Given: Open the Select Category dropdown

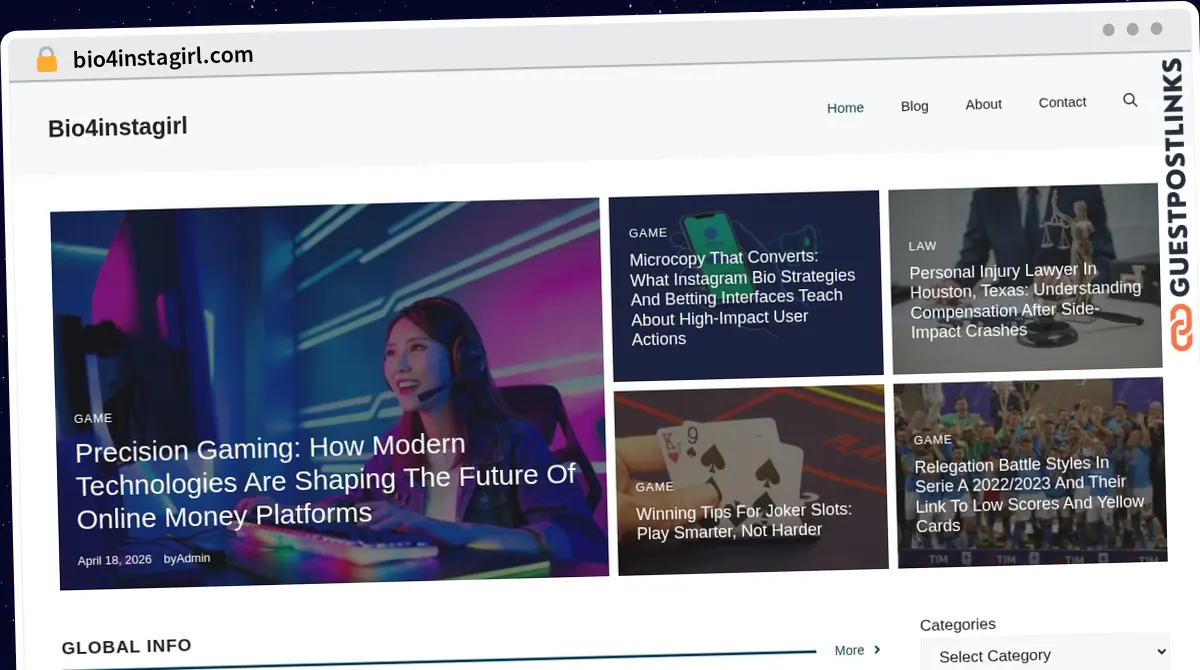Looking at the screenshot, I should click(1044, 655).
